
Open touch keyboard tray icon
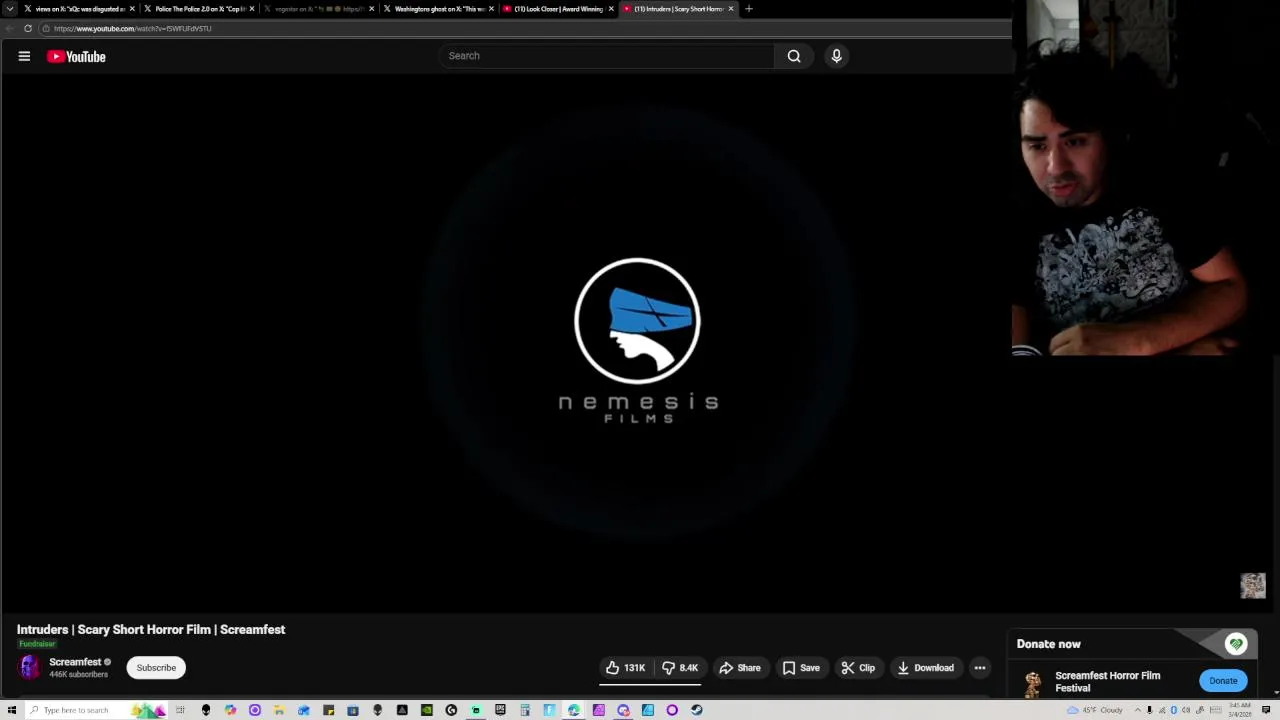(x=1216, y=710)
